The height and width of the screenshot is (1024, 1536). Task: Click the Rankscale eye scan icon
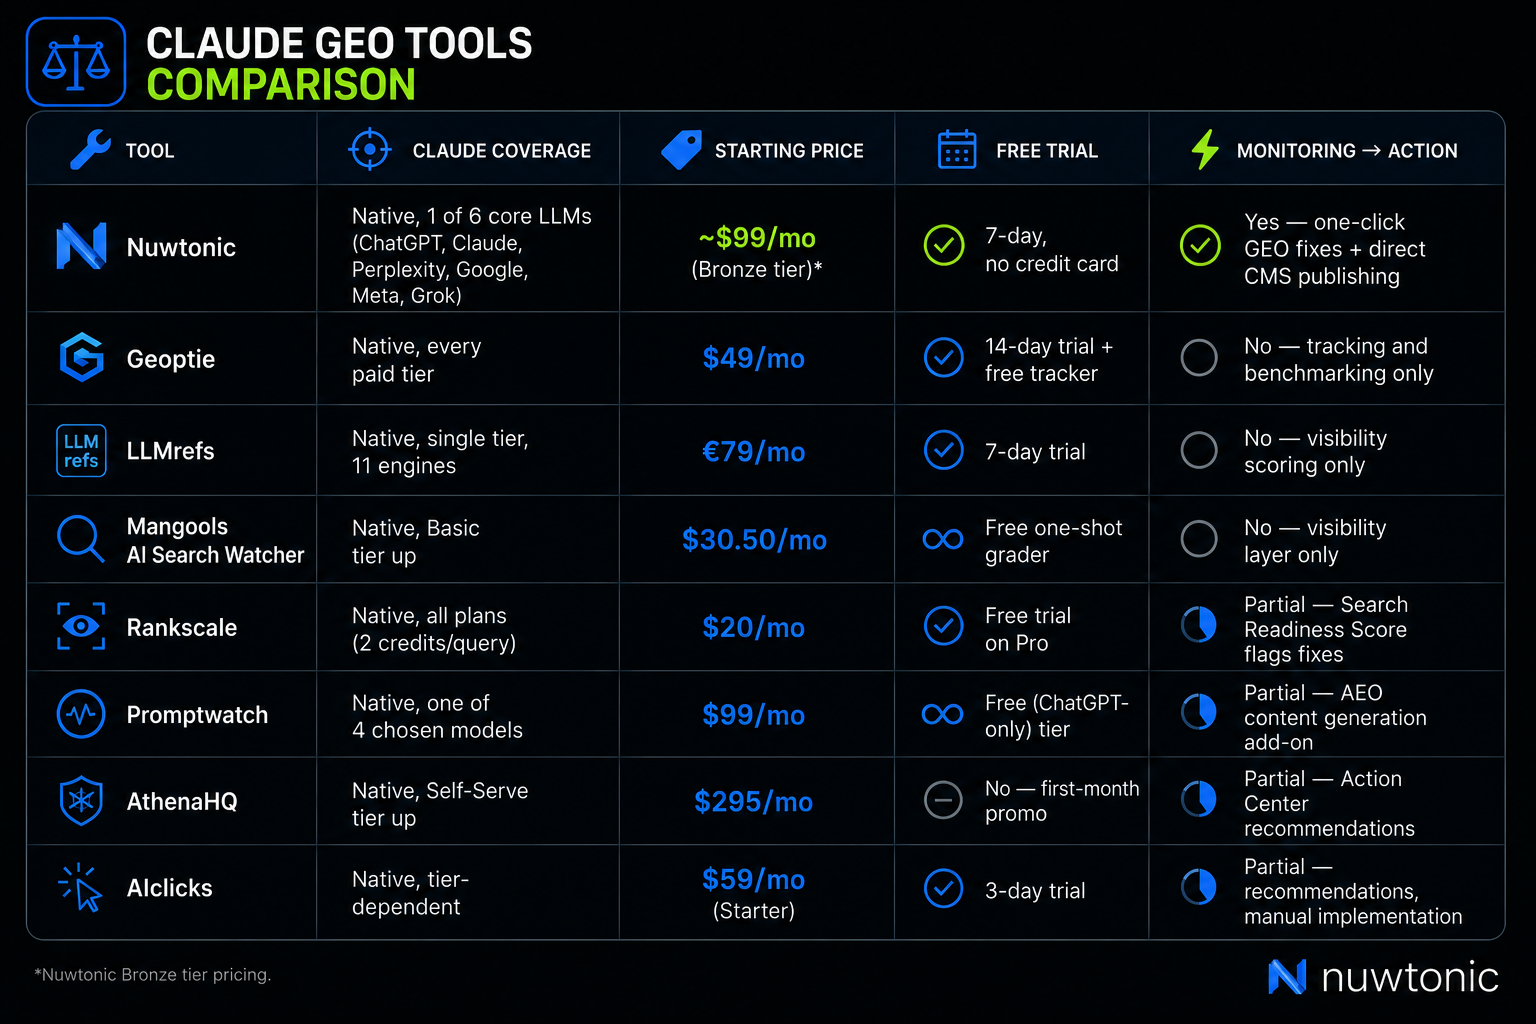(81, 627)
